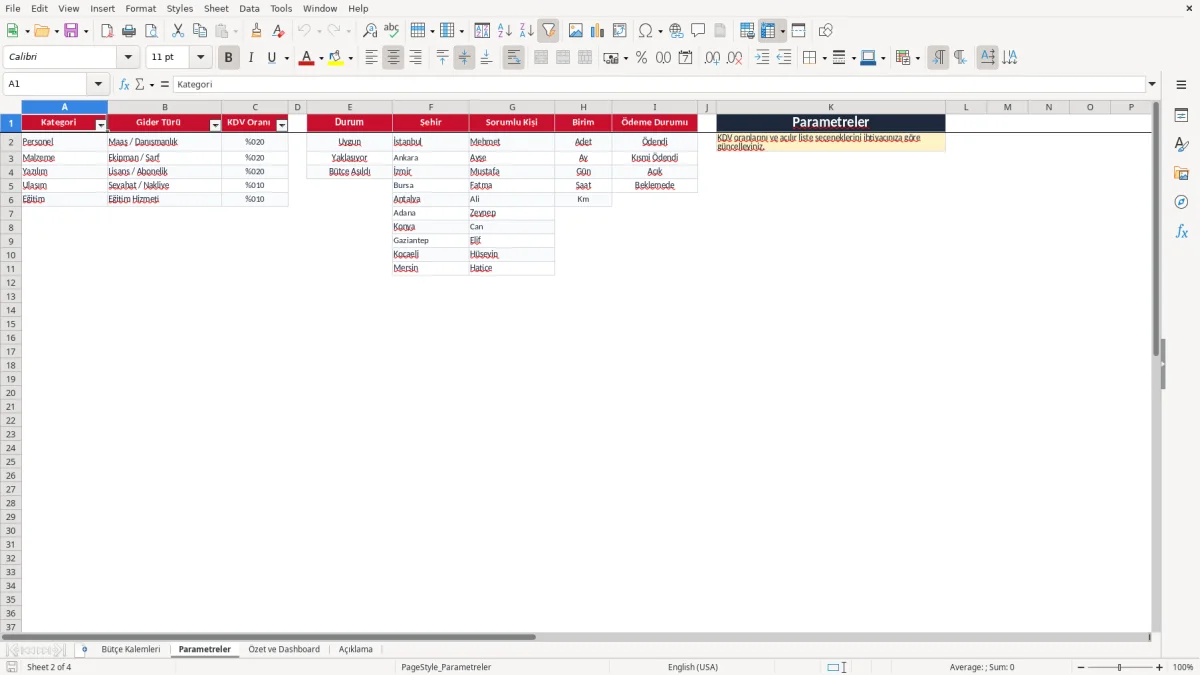Screen dimensions: 1200x675
Task: Open the Properties deck in the sidebar
Action: click(1181, 115)
